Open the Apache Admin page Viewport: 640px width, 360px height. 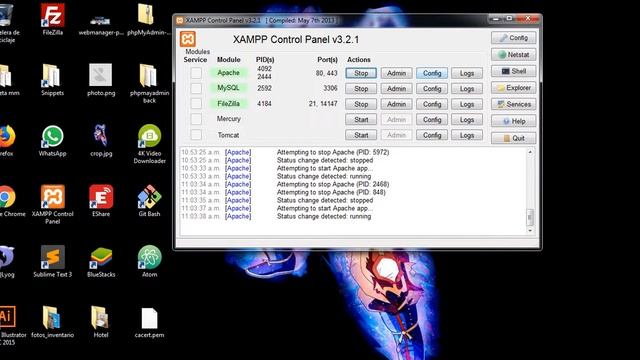[396, 73]
